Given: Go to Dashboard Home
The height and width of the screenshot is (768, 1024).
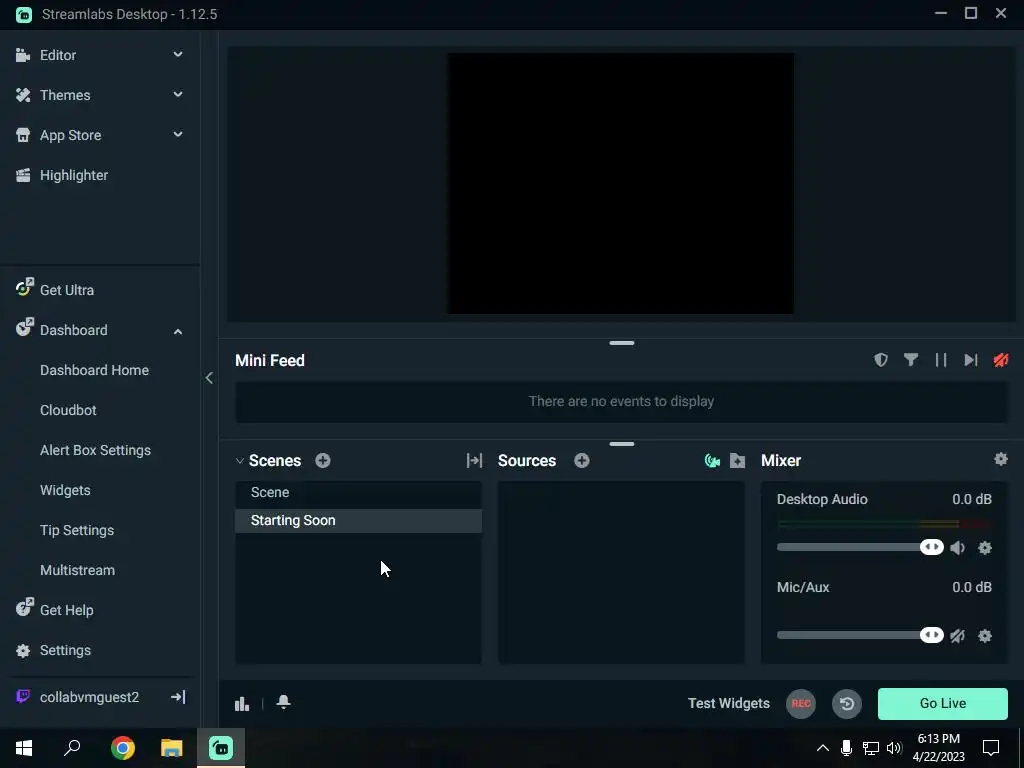Looking at the screenshot, I should coord(95,370).
